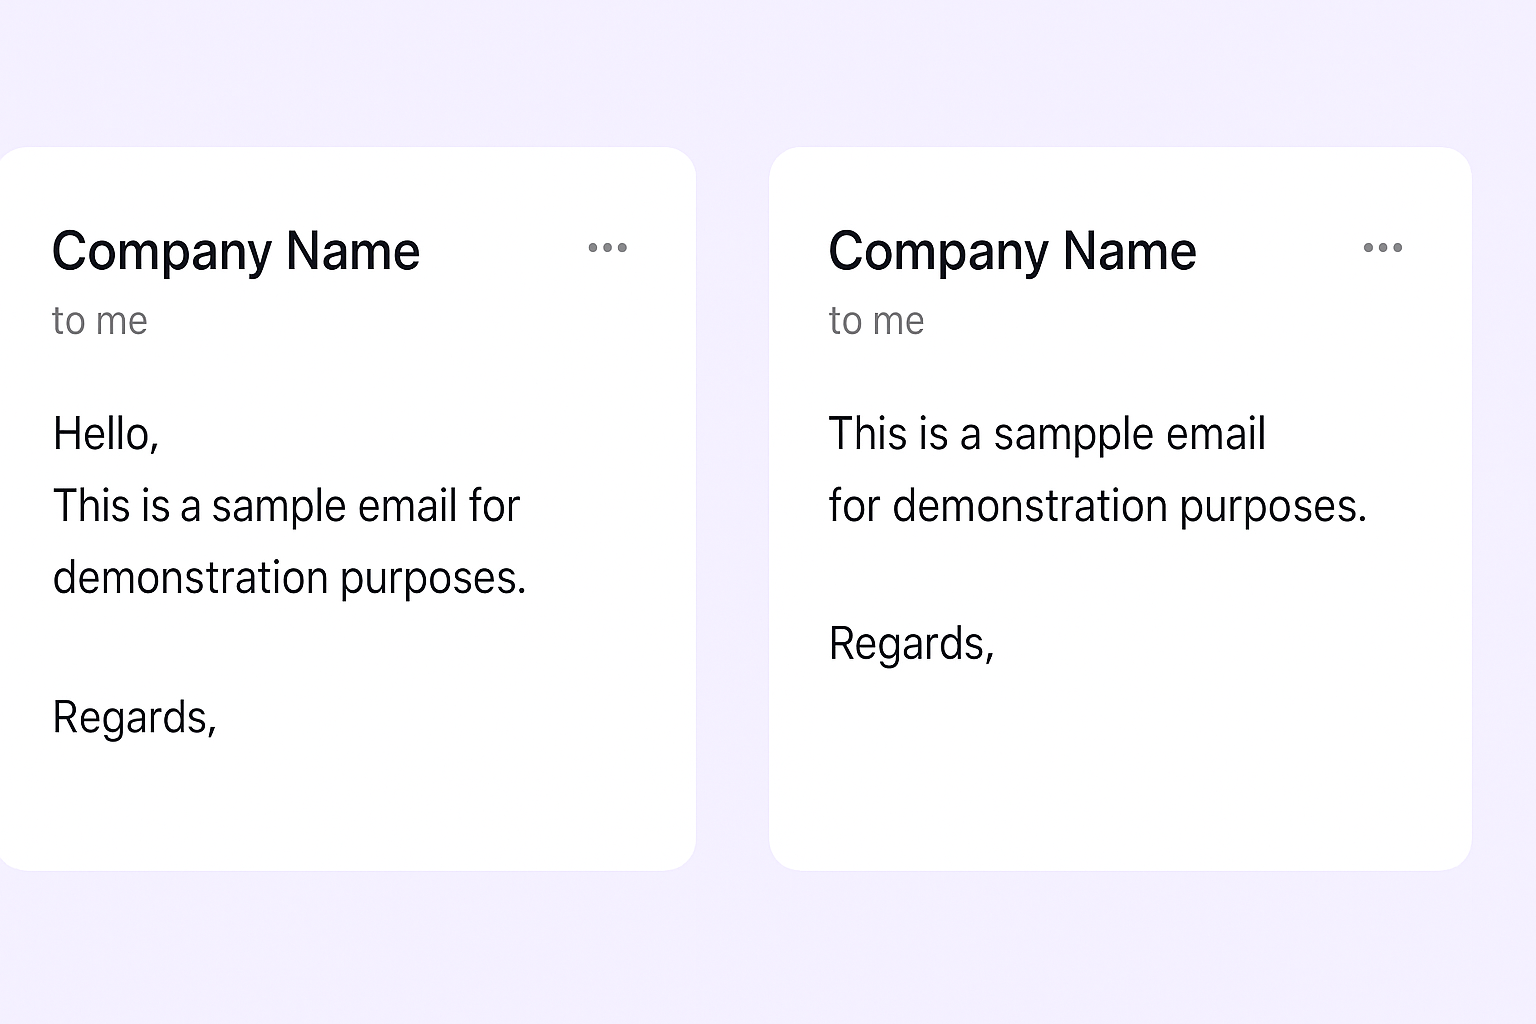Click the word 'purposes.' in the 'sampple' email
This screenshot has width=1536, height=1024.
click(x=1273, y=508)
